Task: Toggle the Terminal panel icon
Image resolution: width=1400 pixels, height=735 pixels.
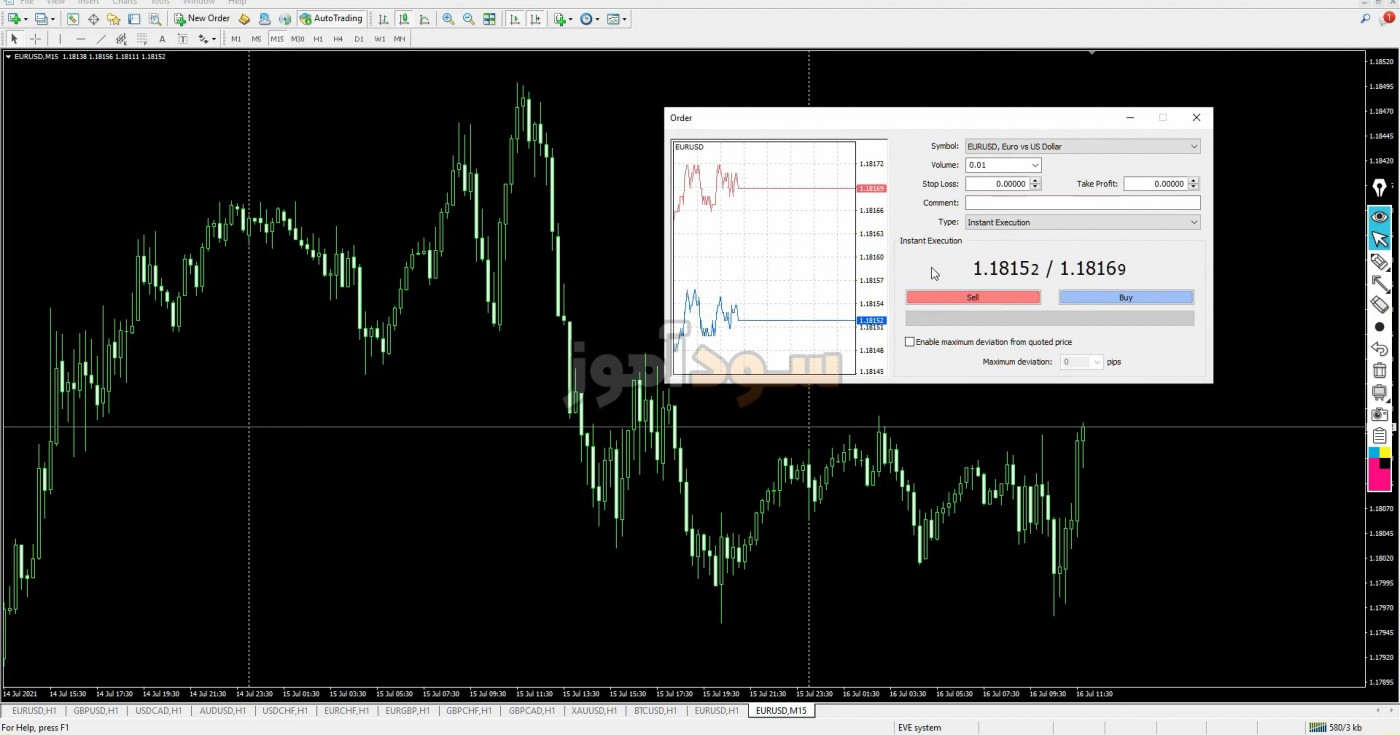Action: pos(134,18)
